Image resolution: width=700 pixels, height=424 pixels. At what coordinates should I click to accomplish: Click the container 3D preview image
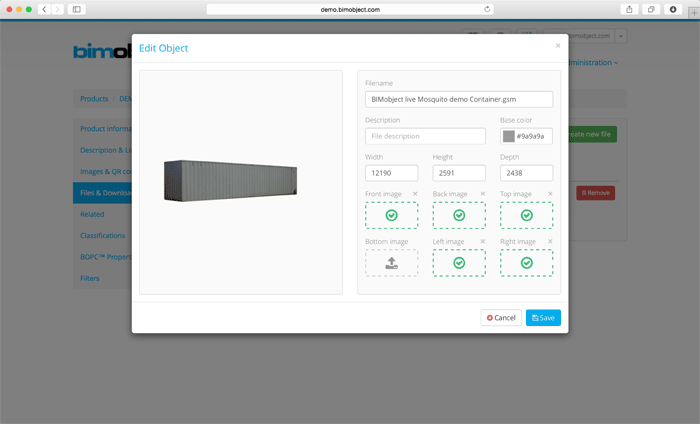click(230, 183)
